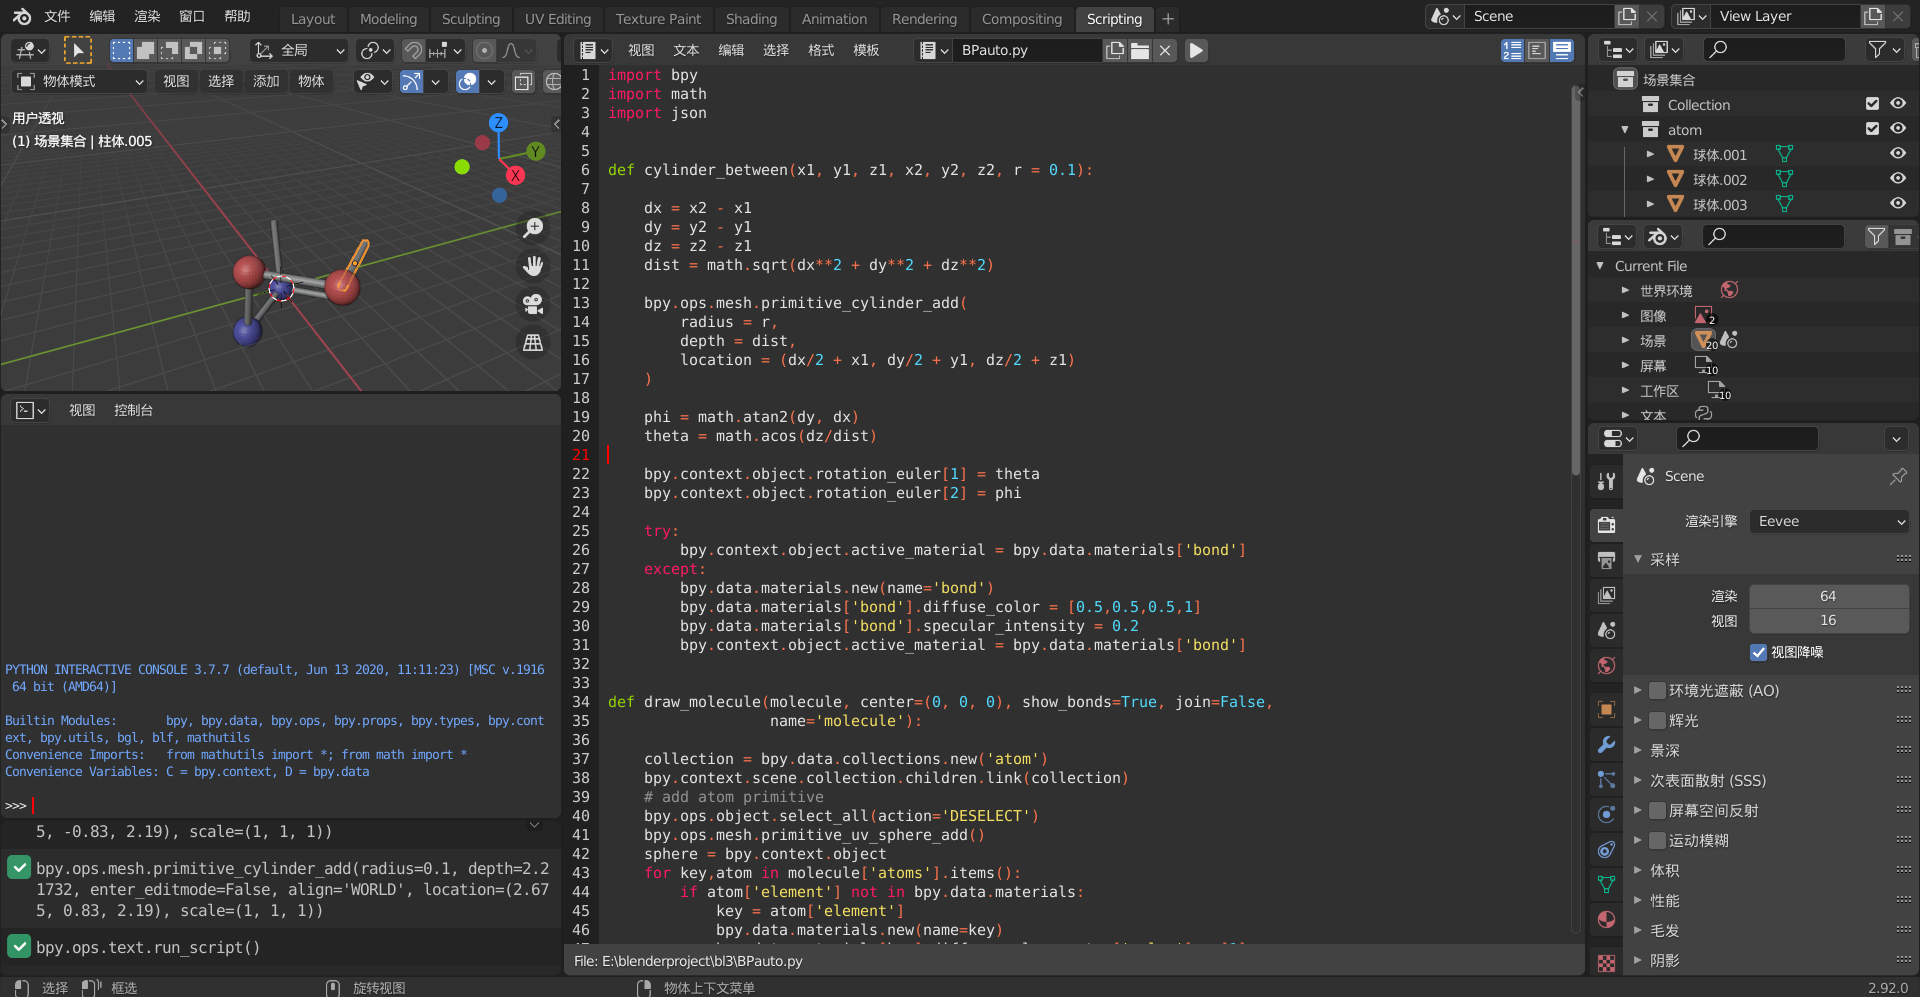
Task: Hide the atom collection with its eye icon
Action: [x=1898, y=128]
